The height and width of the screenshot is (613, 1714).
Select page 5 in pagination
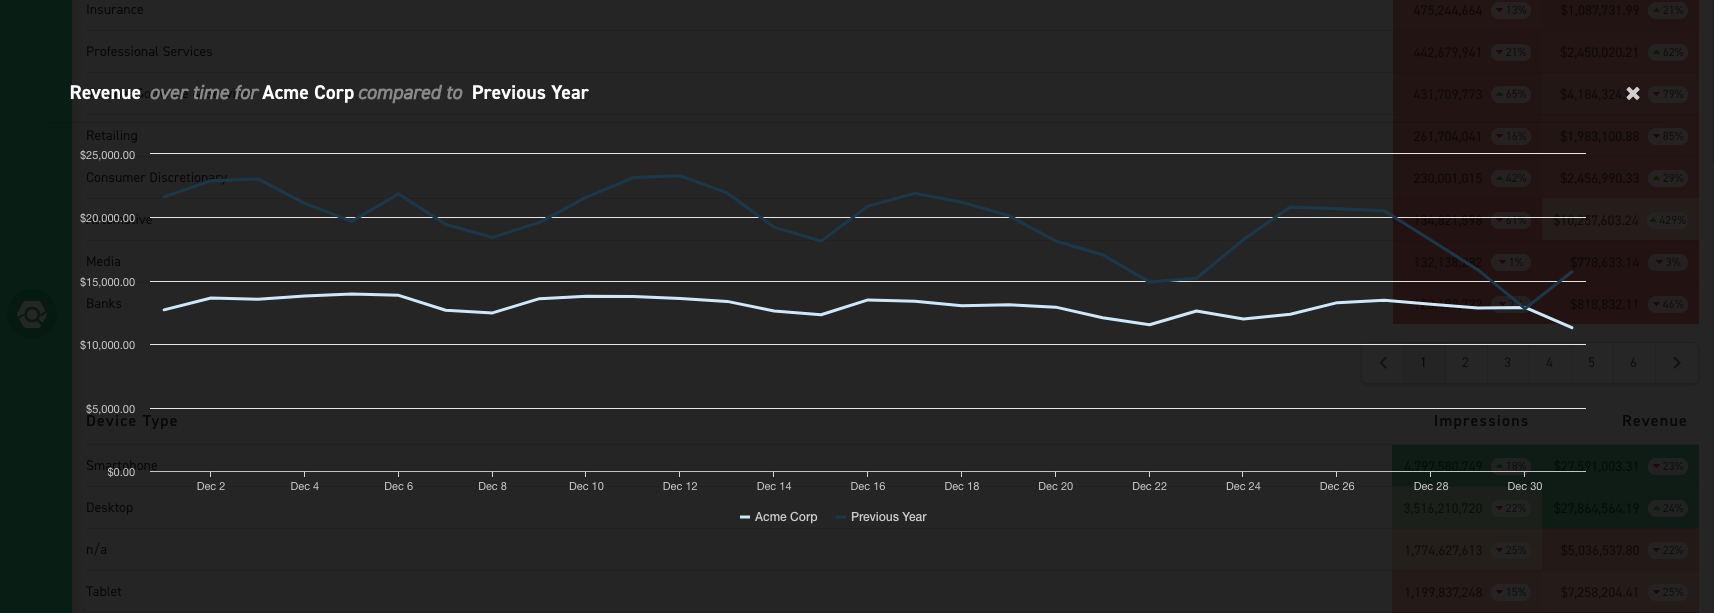pos(1591,363)
